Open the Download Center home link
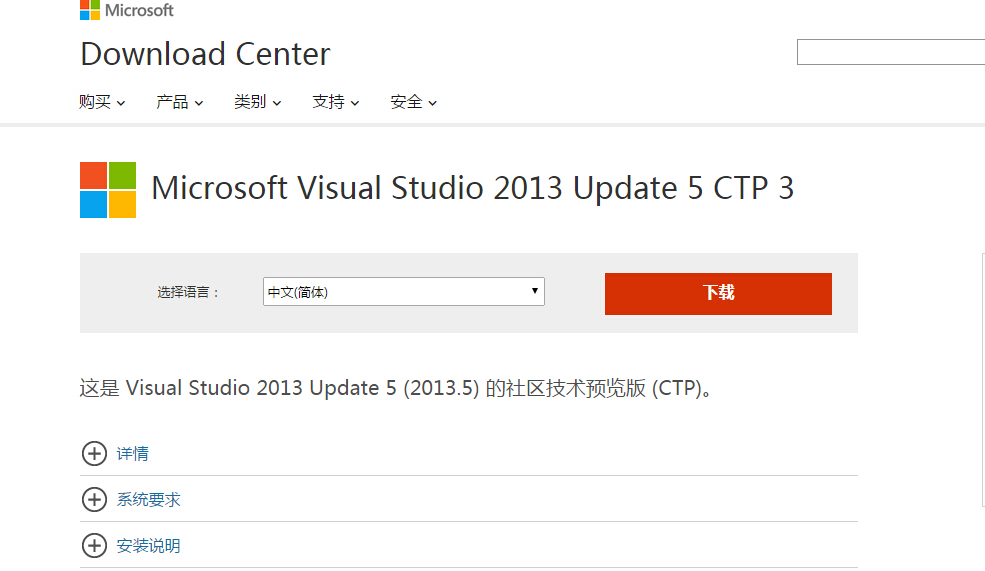This screenshot has height=571, width=985. point(205,54)
